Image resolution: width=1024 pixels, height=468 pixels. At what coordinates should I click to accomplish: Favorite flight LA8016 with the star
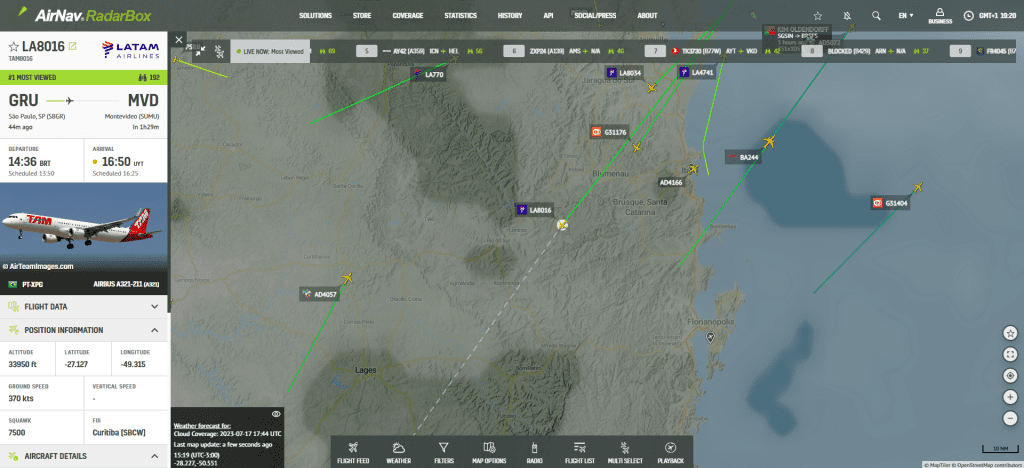(x=13, y=47)
